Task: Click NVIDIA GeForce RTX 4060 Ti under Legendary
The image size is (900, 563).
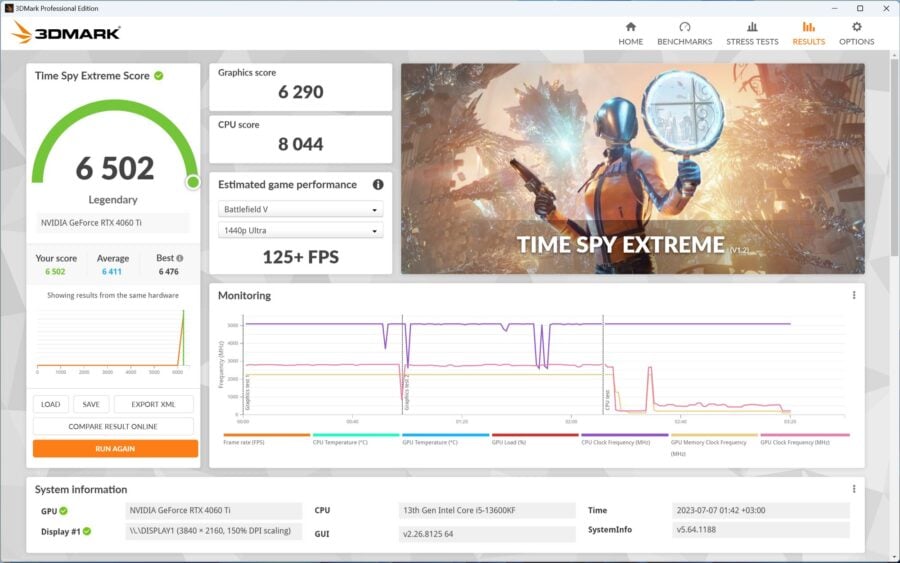Action: point(112,223)
